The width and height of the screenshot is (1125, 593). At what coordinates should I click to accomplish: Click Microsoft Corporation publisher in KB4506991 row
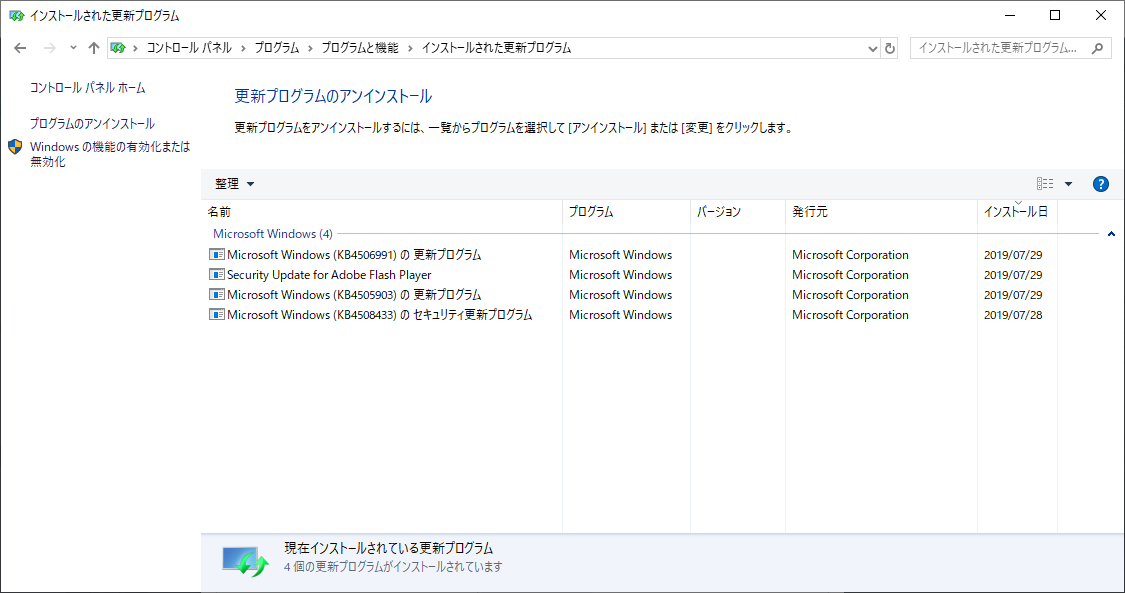(x=850, y=255)
